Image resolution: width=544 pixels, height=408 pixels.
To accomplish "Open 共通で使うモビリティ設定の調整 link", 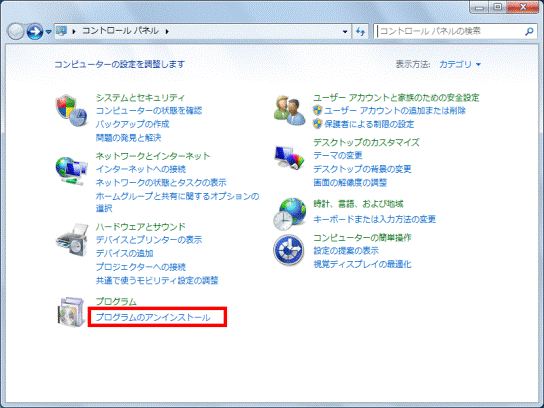I will 157,280.
